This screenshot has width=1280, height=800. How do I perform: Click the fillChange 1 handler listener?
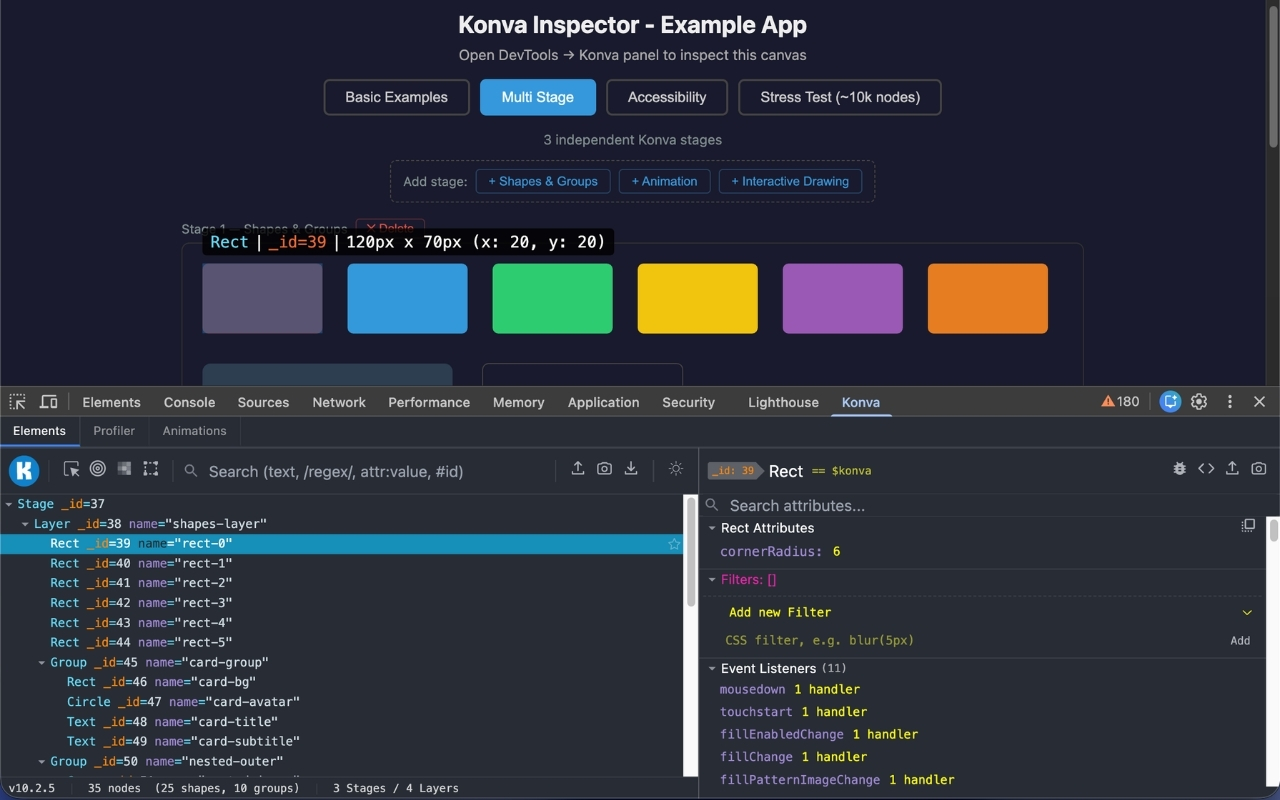[794, 757]
